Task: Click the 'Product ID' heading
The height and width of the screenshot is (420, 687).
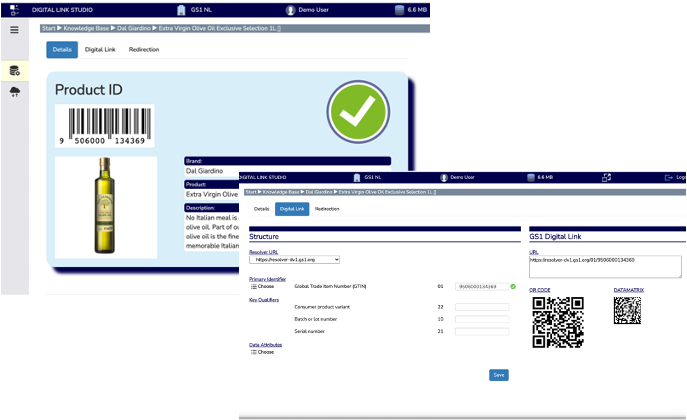Action: pyautogui.click(x=89, y=90)
